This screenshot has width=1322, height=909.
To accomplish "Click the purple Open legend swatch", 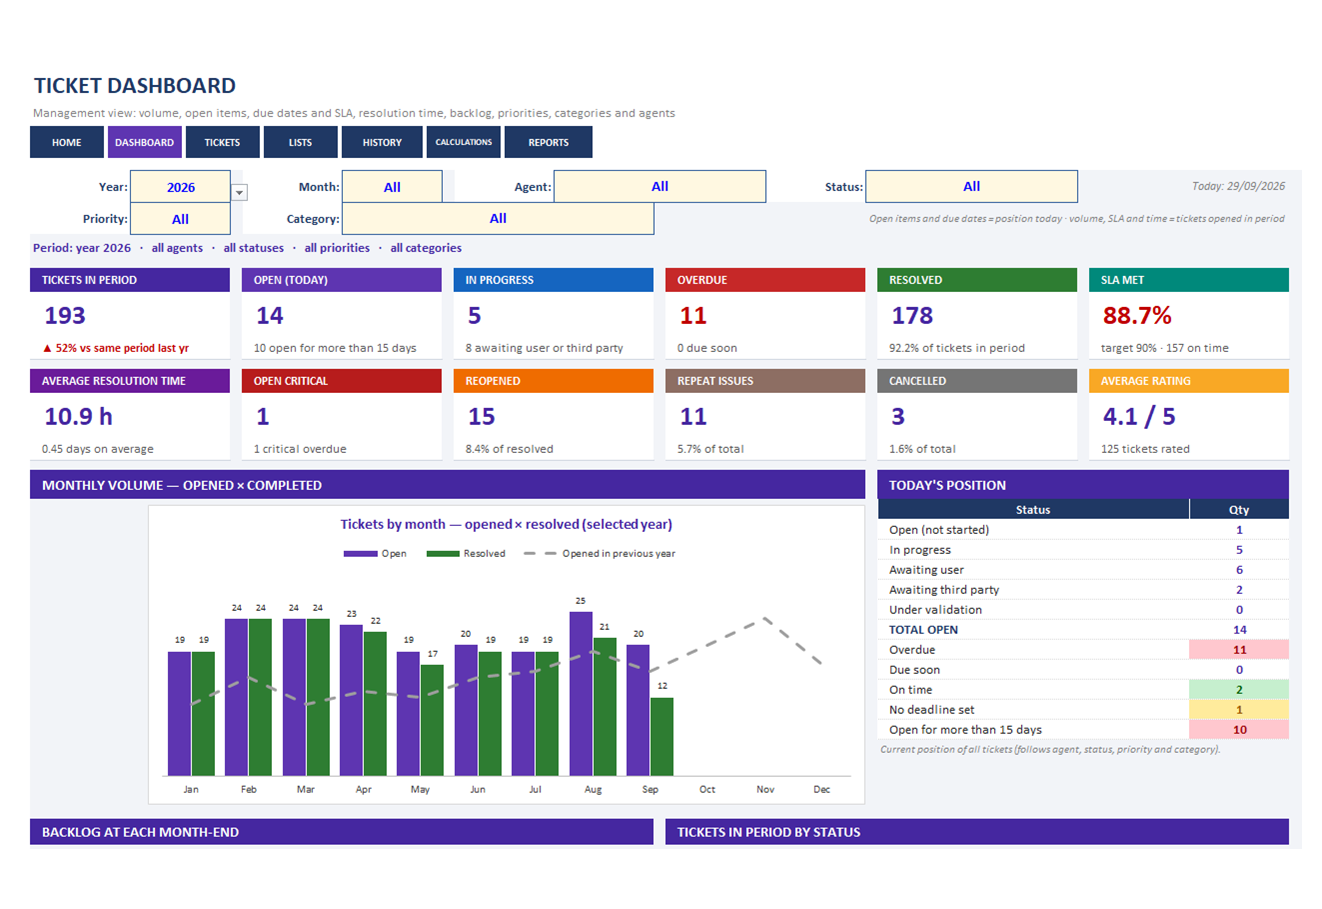I will [x=360, y=553].
